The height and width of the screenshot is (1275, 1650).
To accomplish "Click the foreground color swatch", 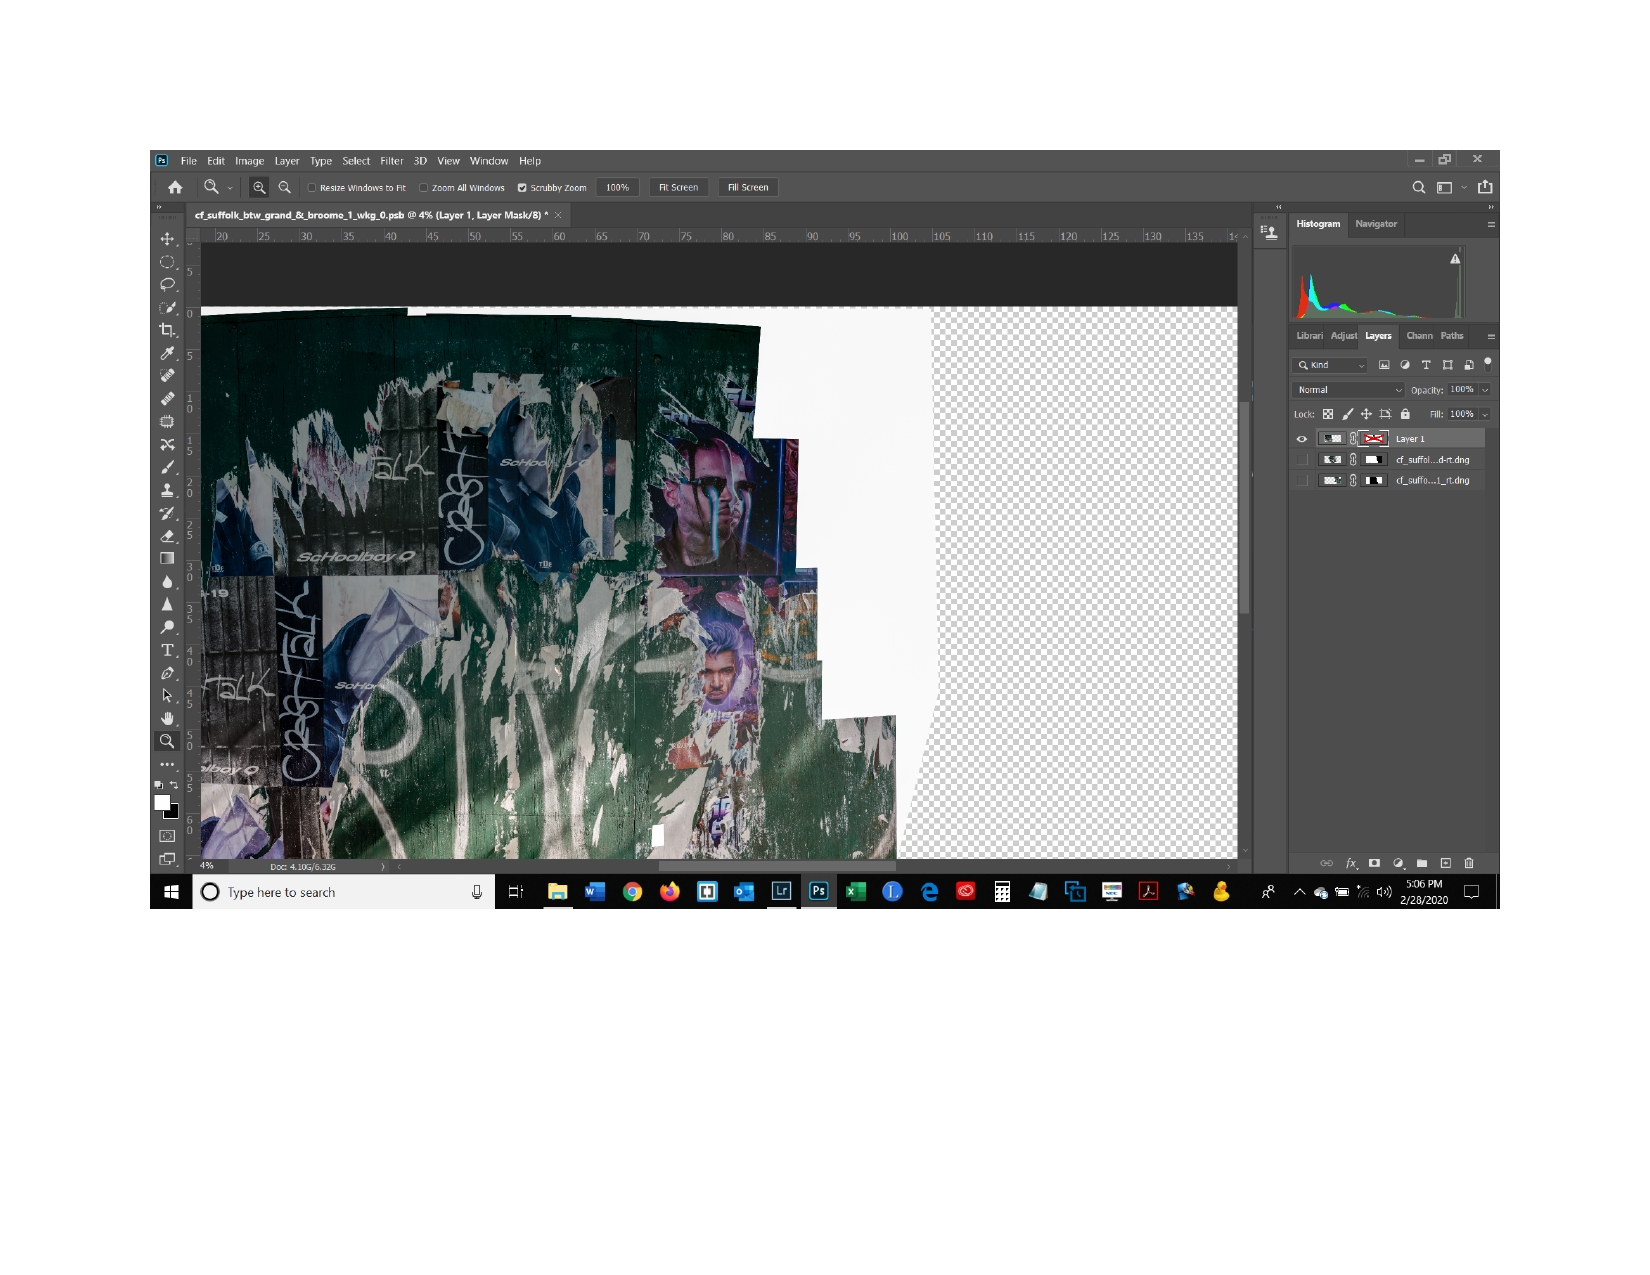I will pyautogui.click(x=163, y=801).
